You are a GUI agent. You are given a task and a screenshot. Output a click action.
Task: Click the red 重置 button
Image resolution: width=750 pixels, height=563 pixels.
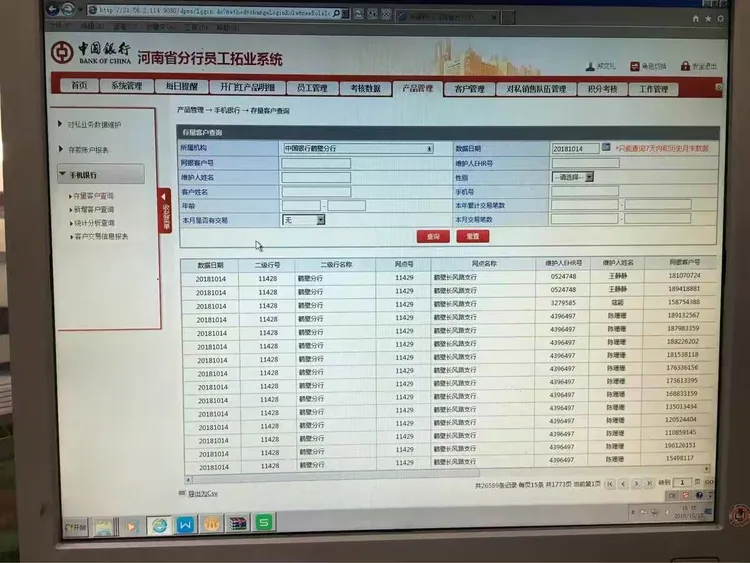pyautogui.click(x=473, y=236)
